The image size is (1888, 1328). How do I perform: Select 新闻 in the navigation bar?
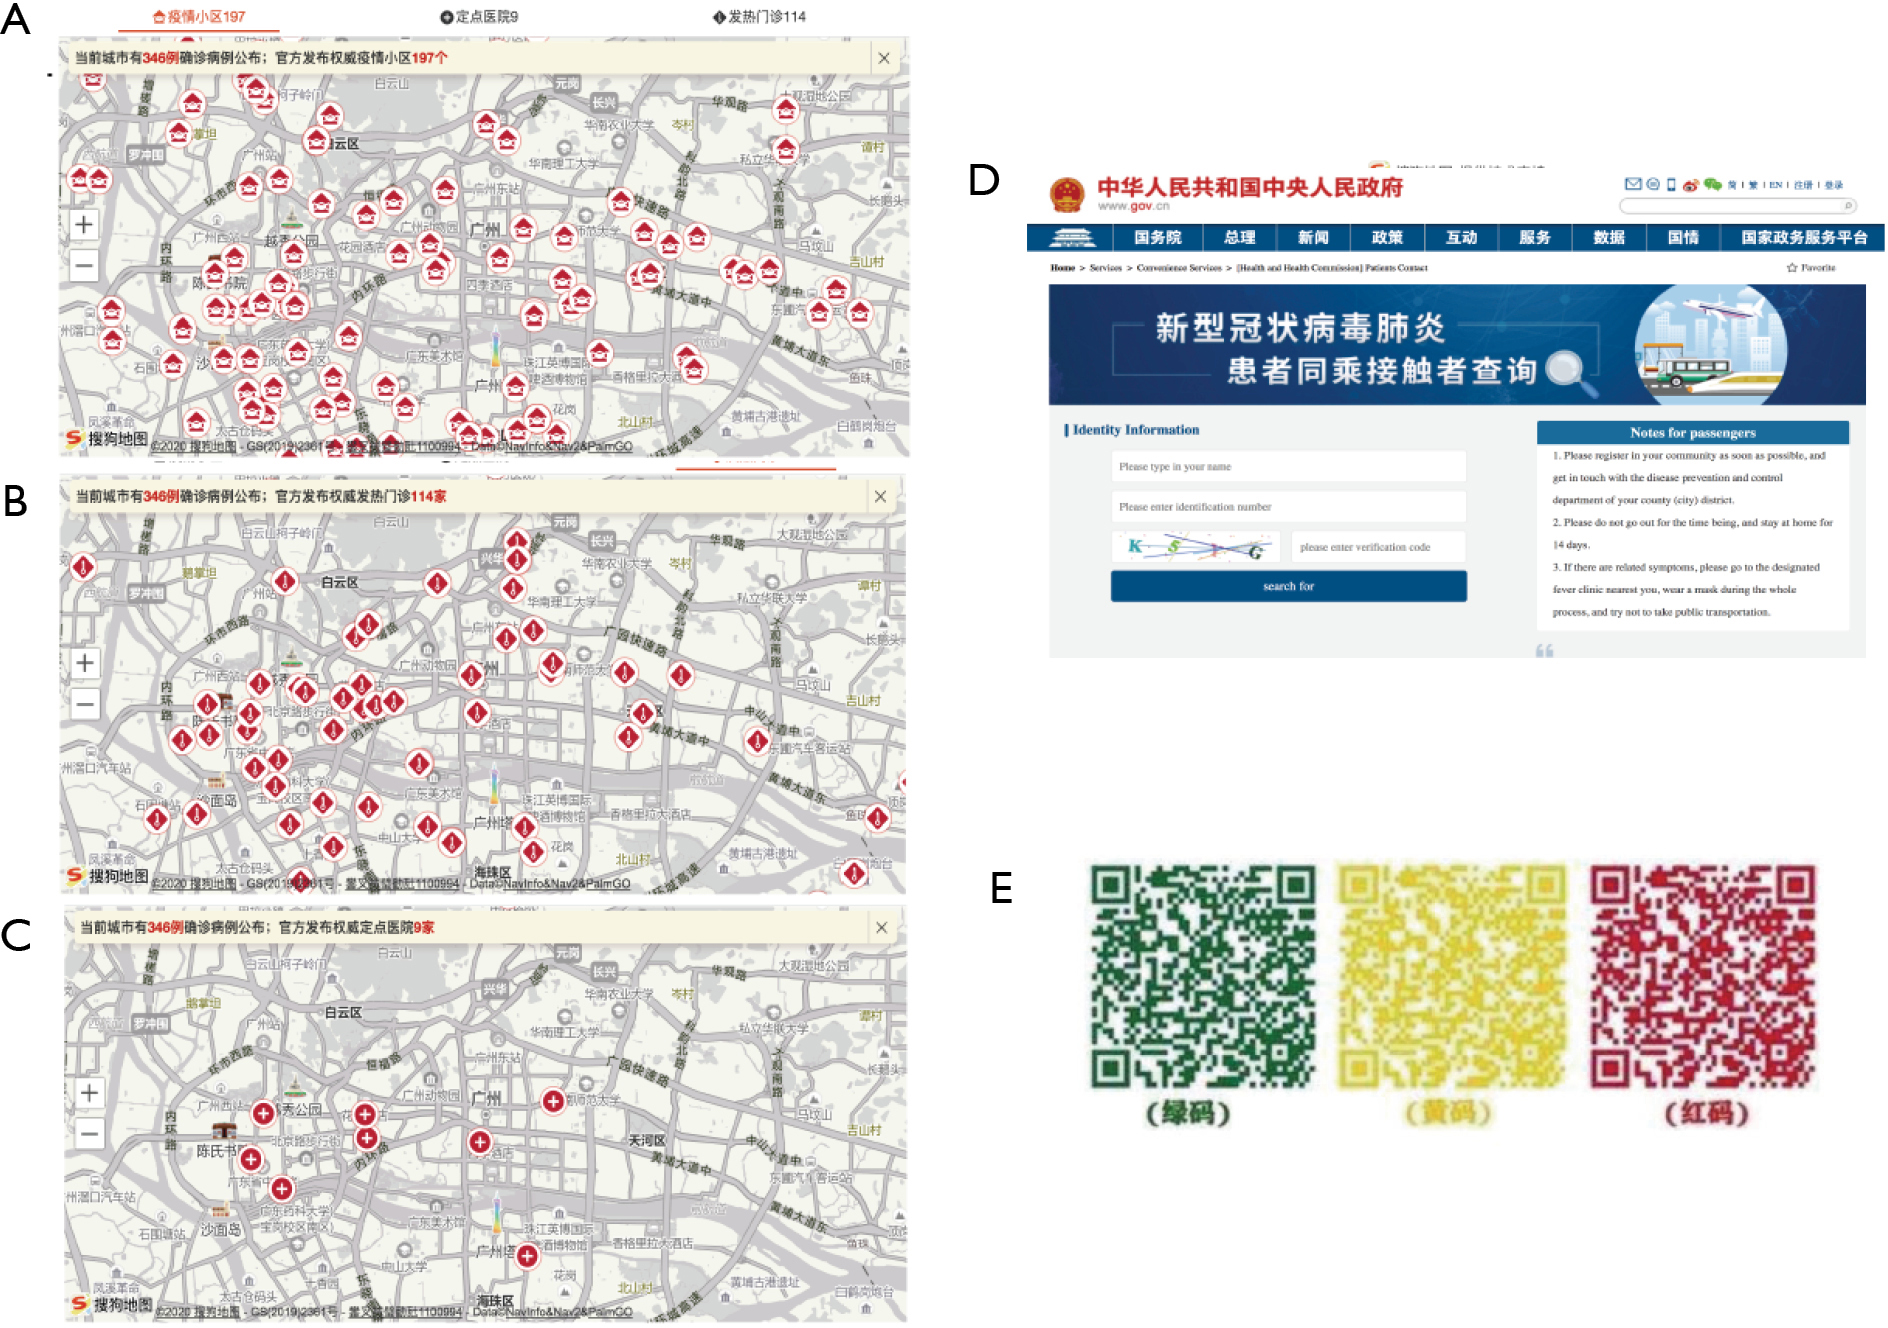coord(1313,237)
